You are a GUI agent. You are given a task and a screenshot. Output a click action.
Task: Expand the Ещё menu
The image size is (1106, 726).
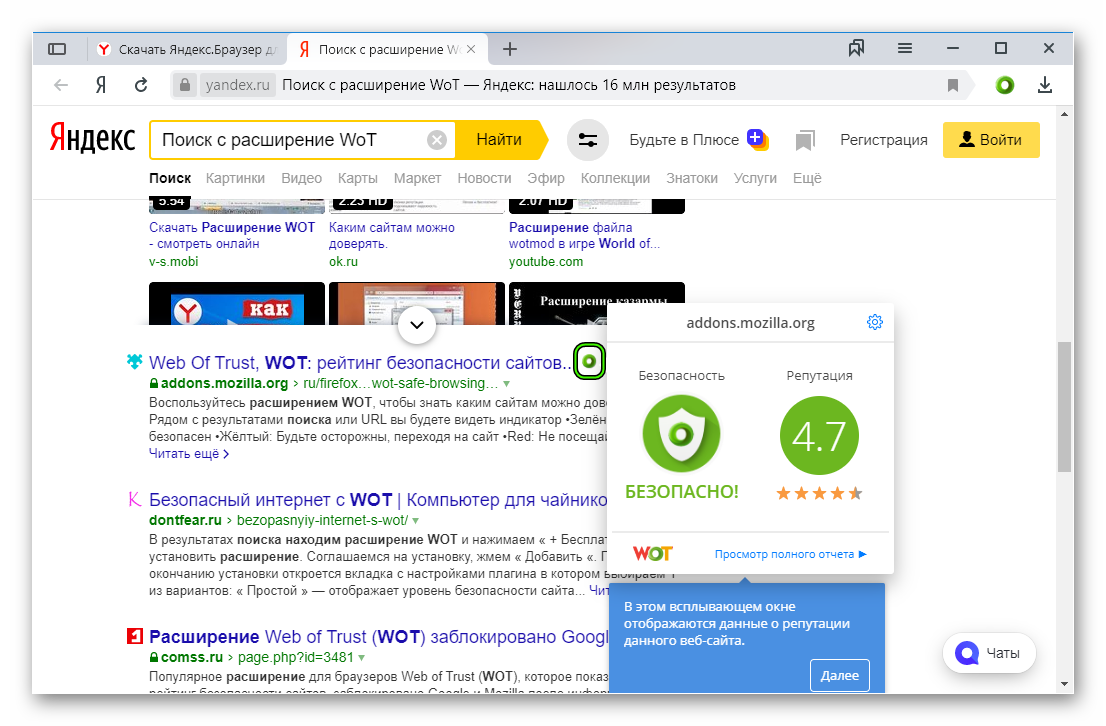807,179
